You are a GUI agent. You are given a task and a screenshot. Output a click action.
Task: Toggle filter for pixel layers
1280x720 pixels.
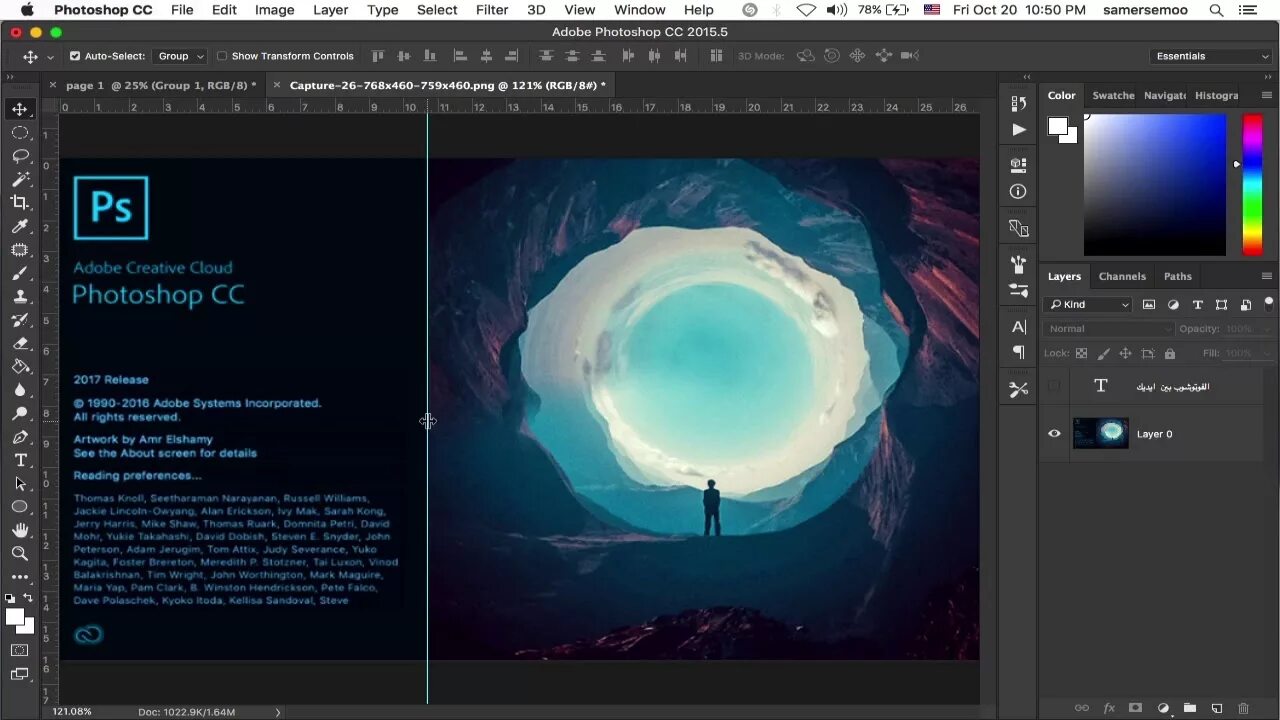[x=1149, y=304]
